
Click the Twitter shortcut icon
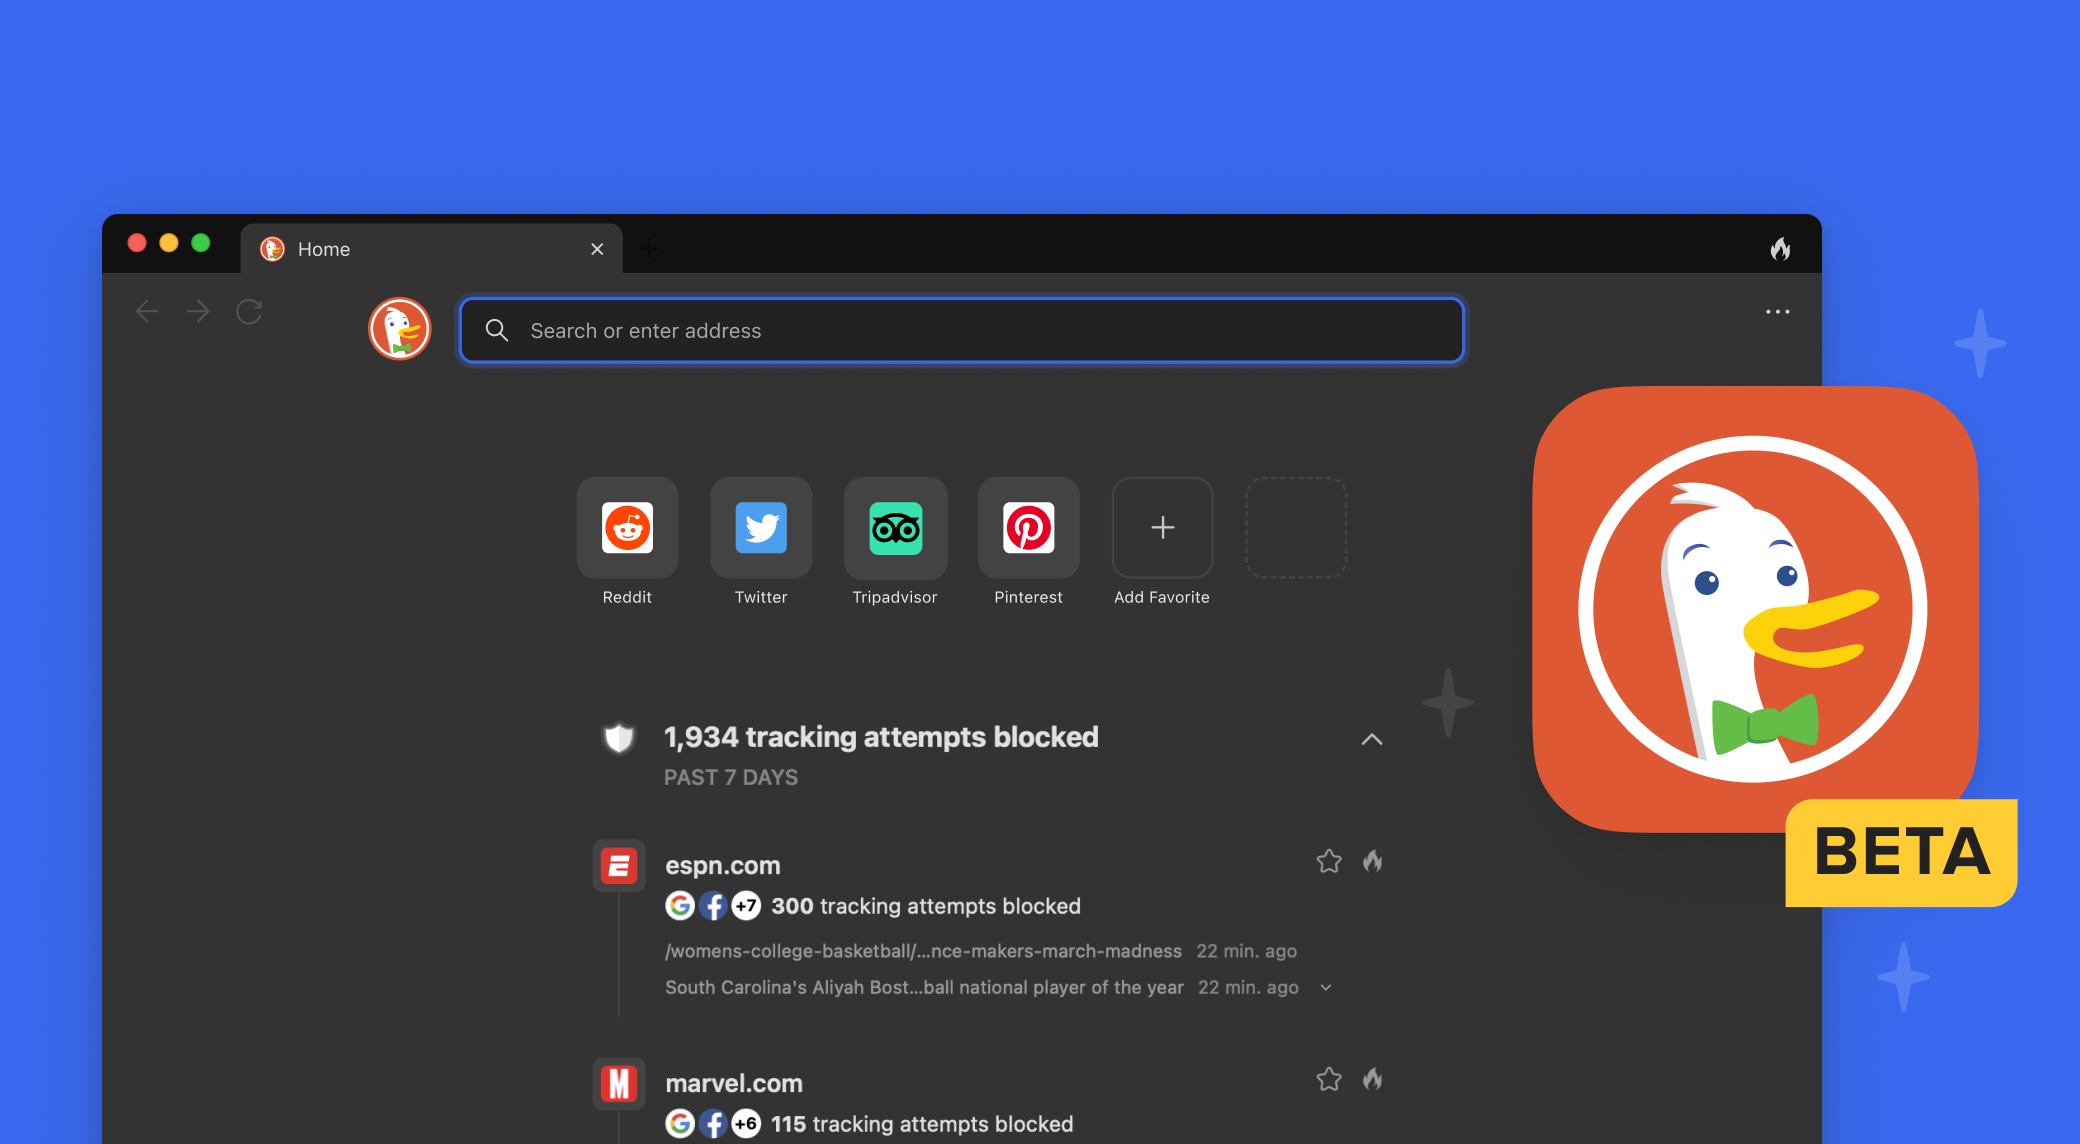[760, 527]
